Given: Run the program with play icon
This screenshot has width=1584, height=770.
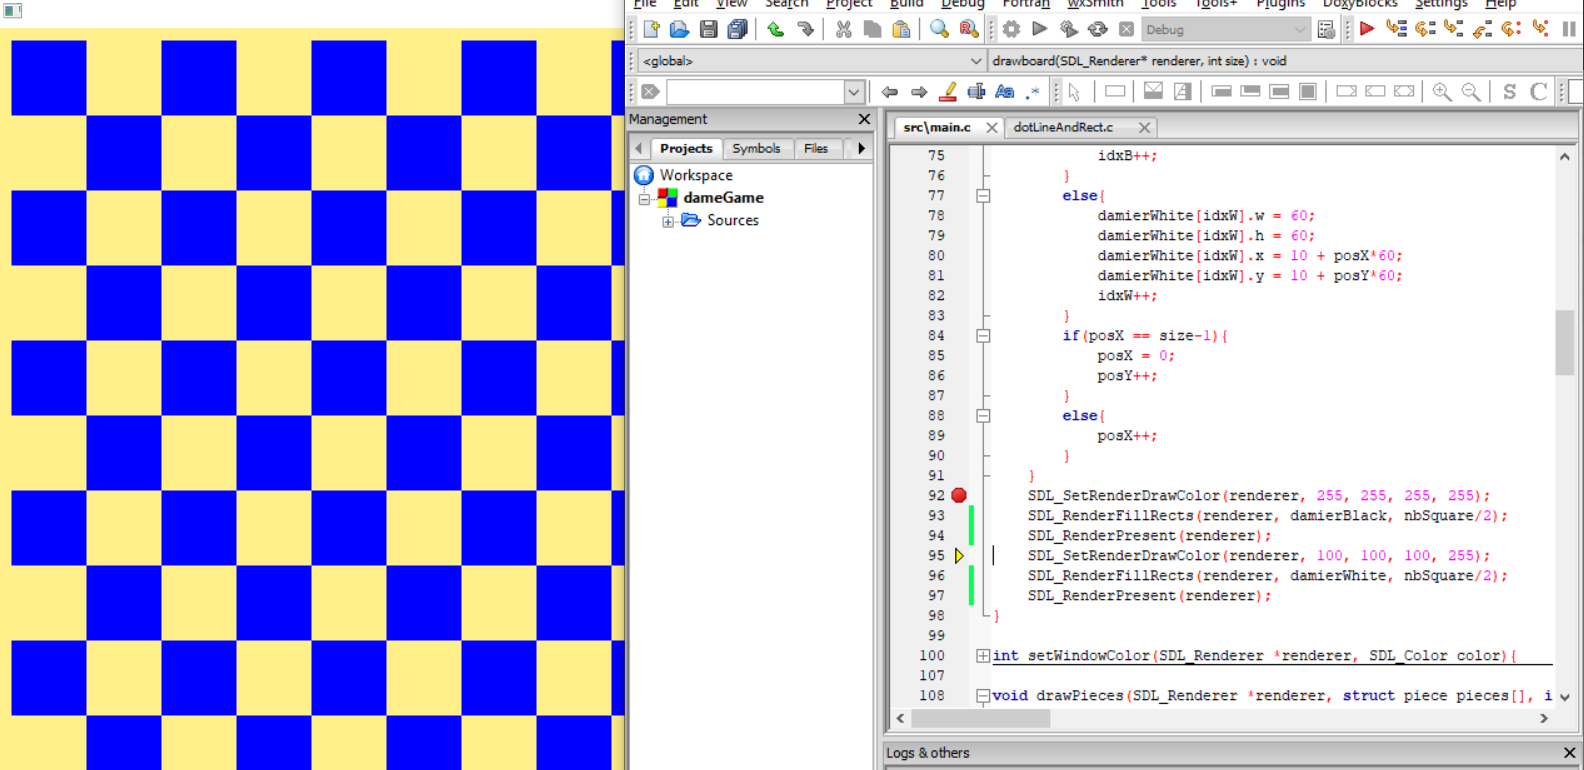Looking at the screenshot, I should pos(1040,30).
